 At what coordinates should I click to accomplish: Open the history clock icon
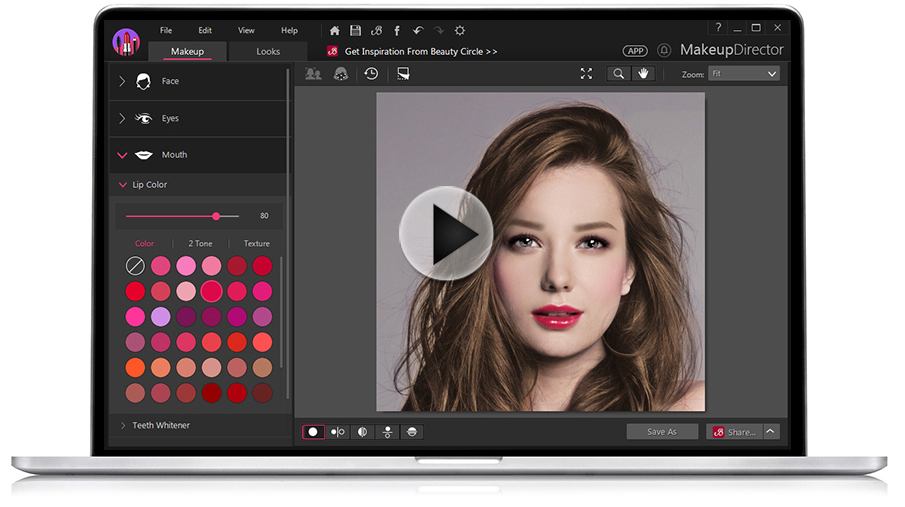371,74
